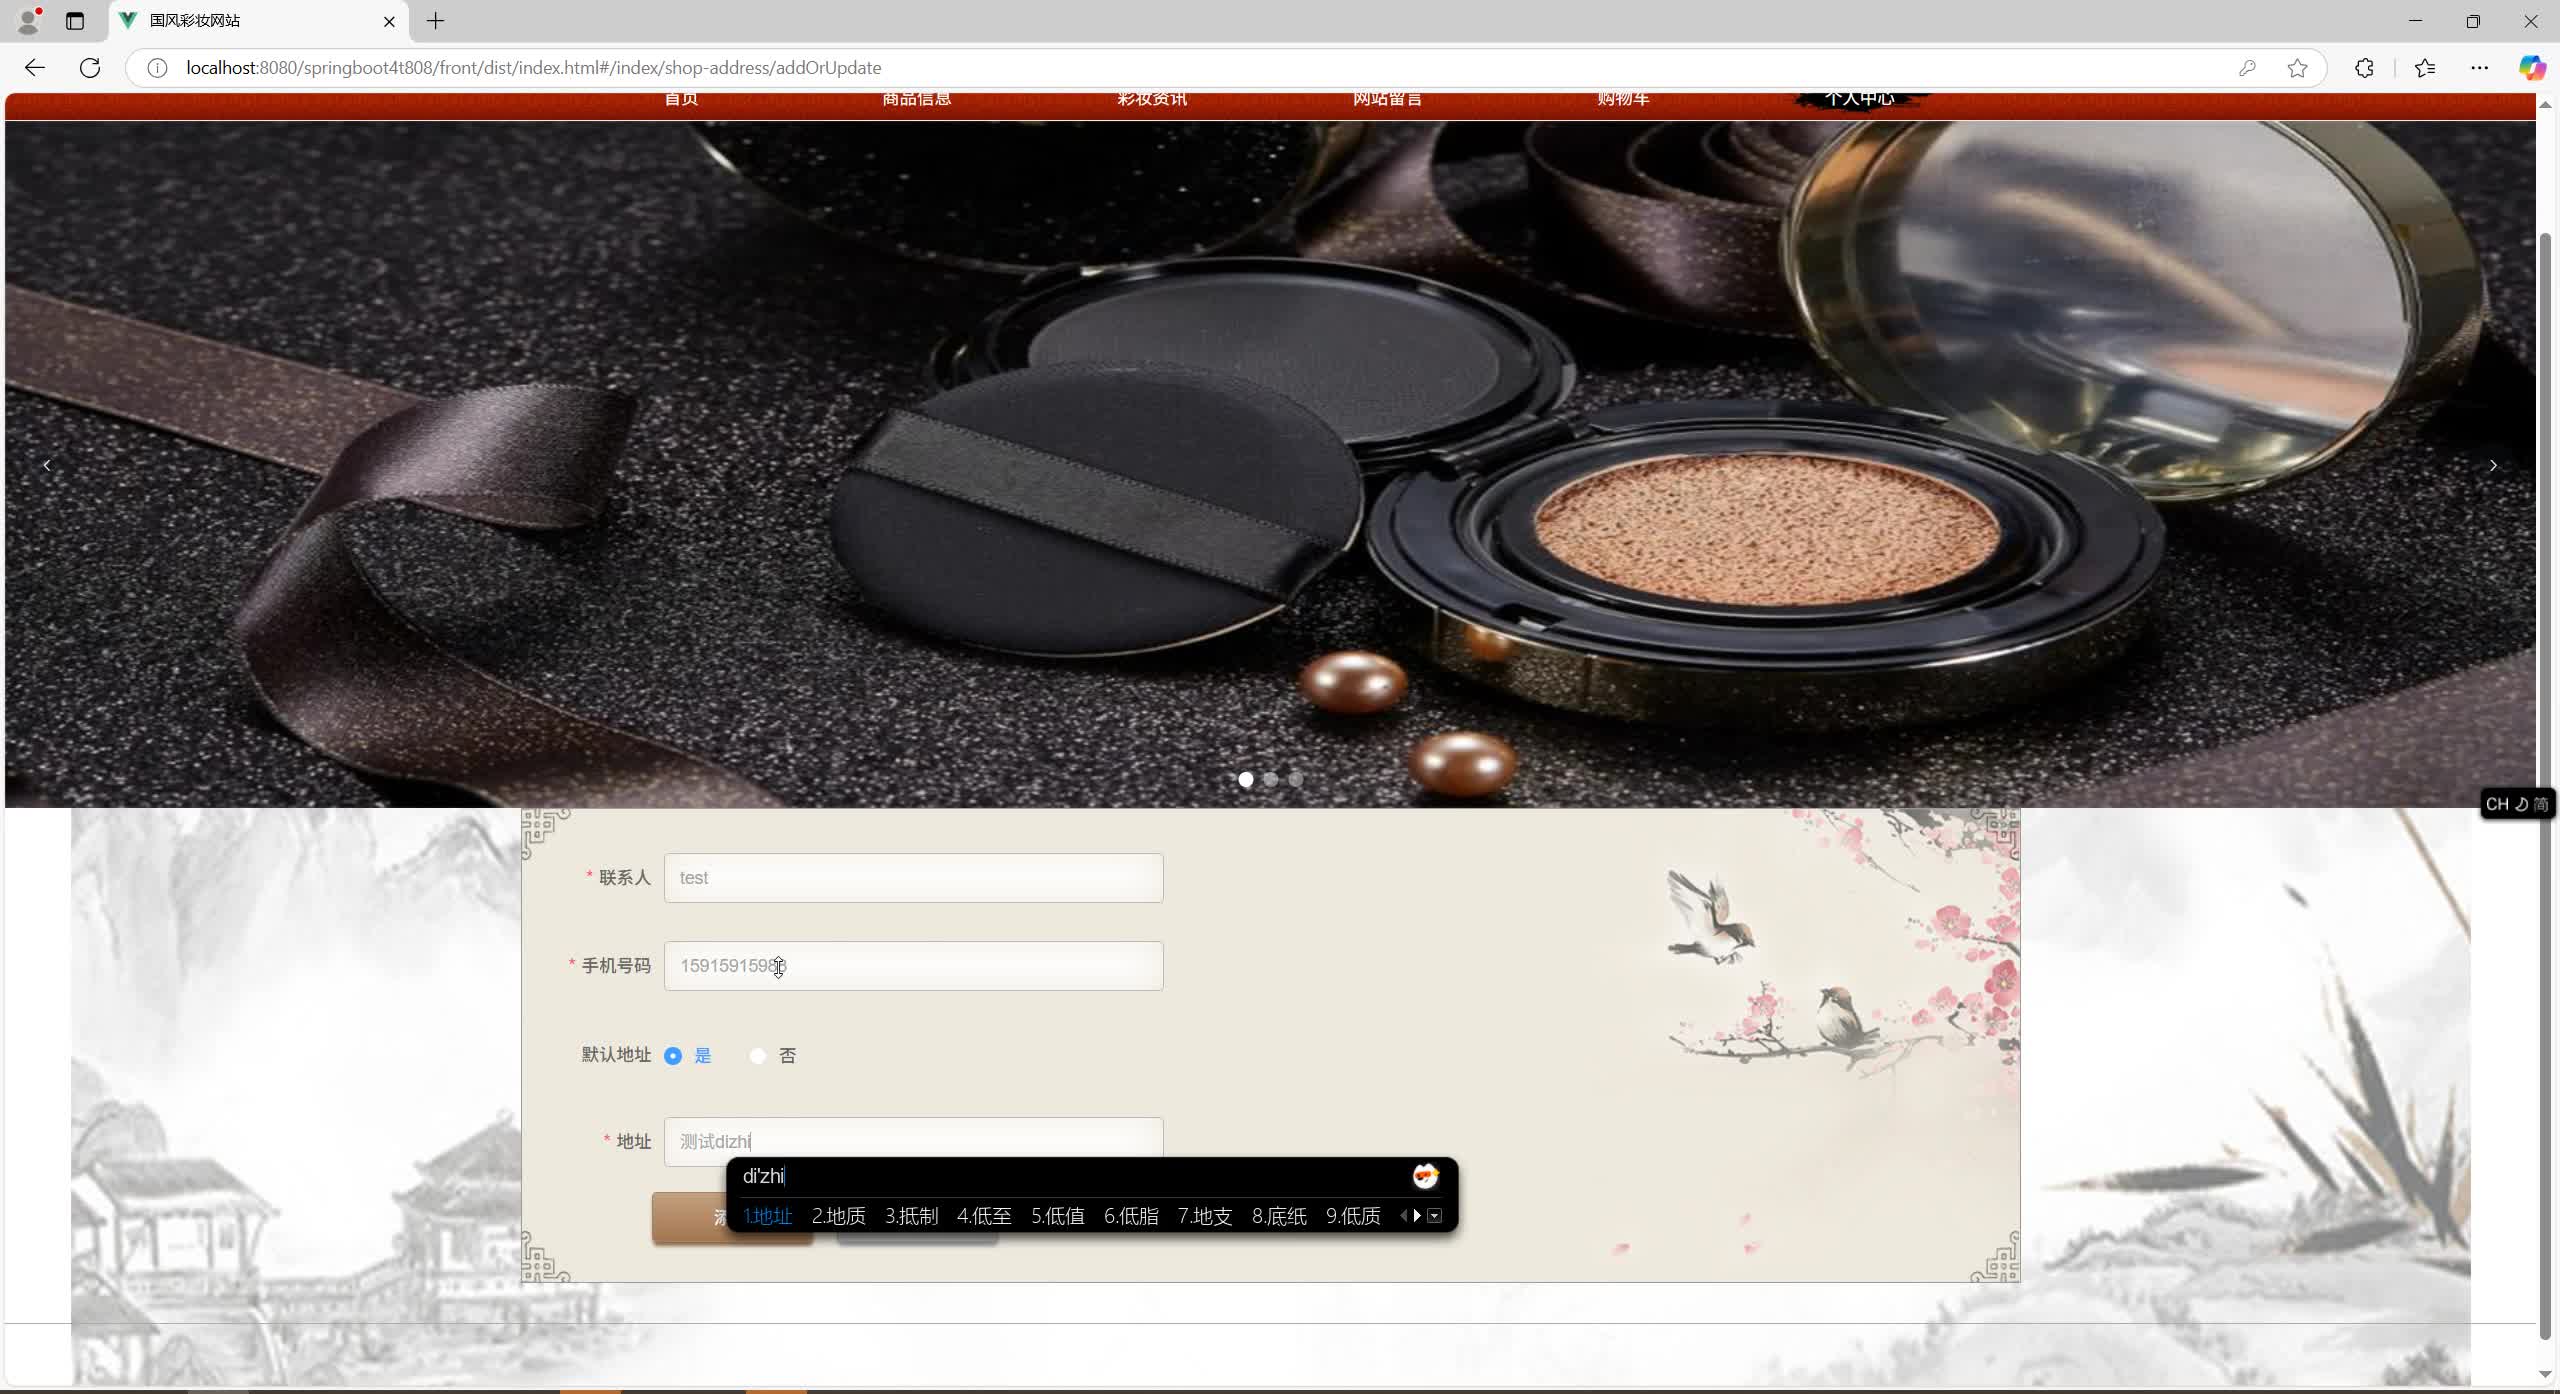Click the 联系人 input field

(913, 878)
